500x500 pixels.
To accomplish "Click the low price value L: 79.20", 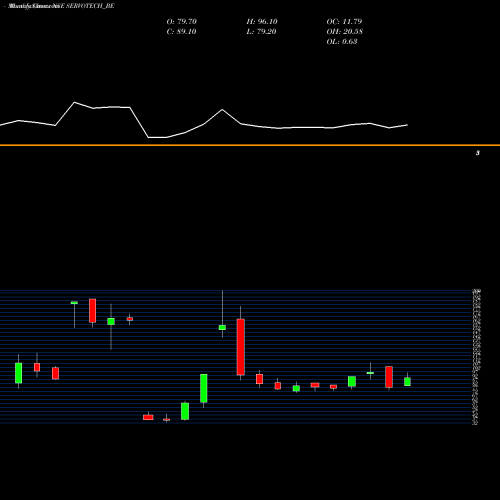I will (x=261, y=32).
